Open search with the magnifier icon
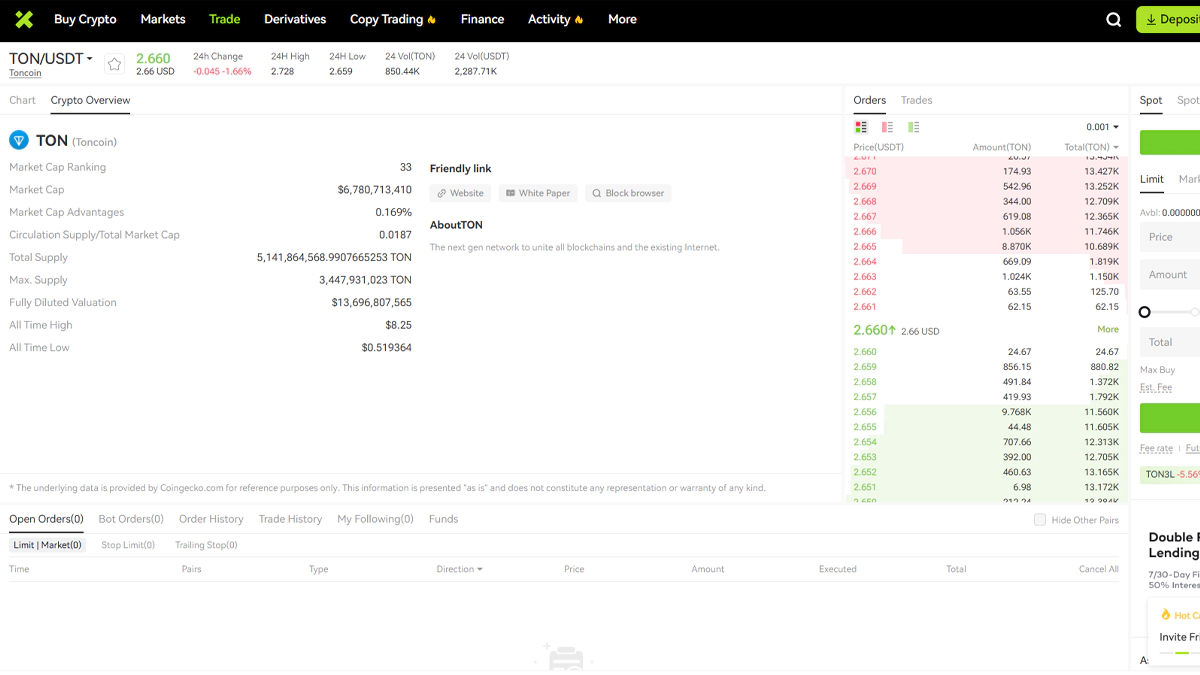Viewport: 1200px width, 675px height. pyautogui.click(x=1113, y=20)
